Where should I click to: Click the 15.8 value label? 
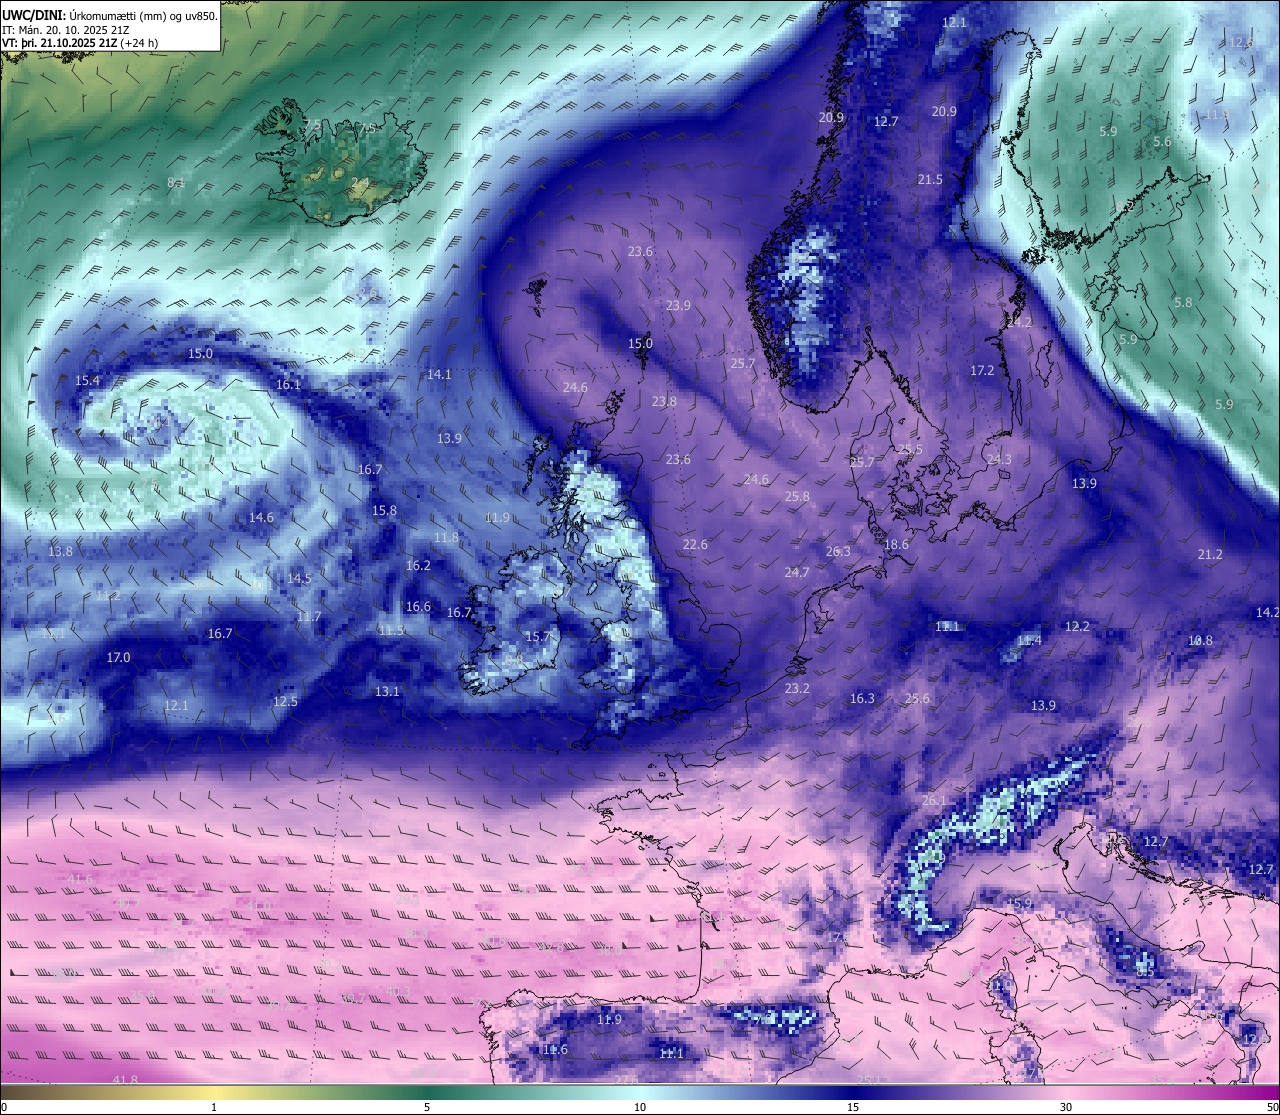click(384, 510)
